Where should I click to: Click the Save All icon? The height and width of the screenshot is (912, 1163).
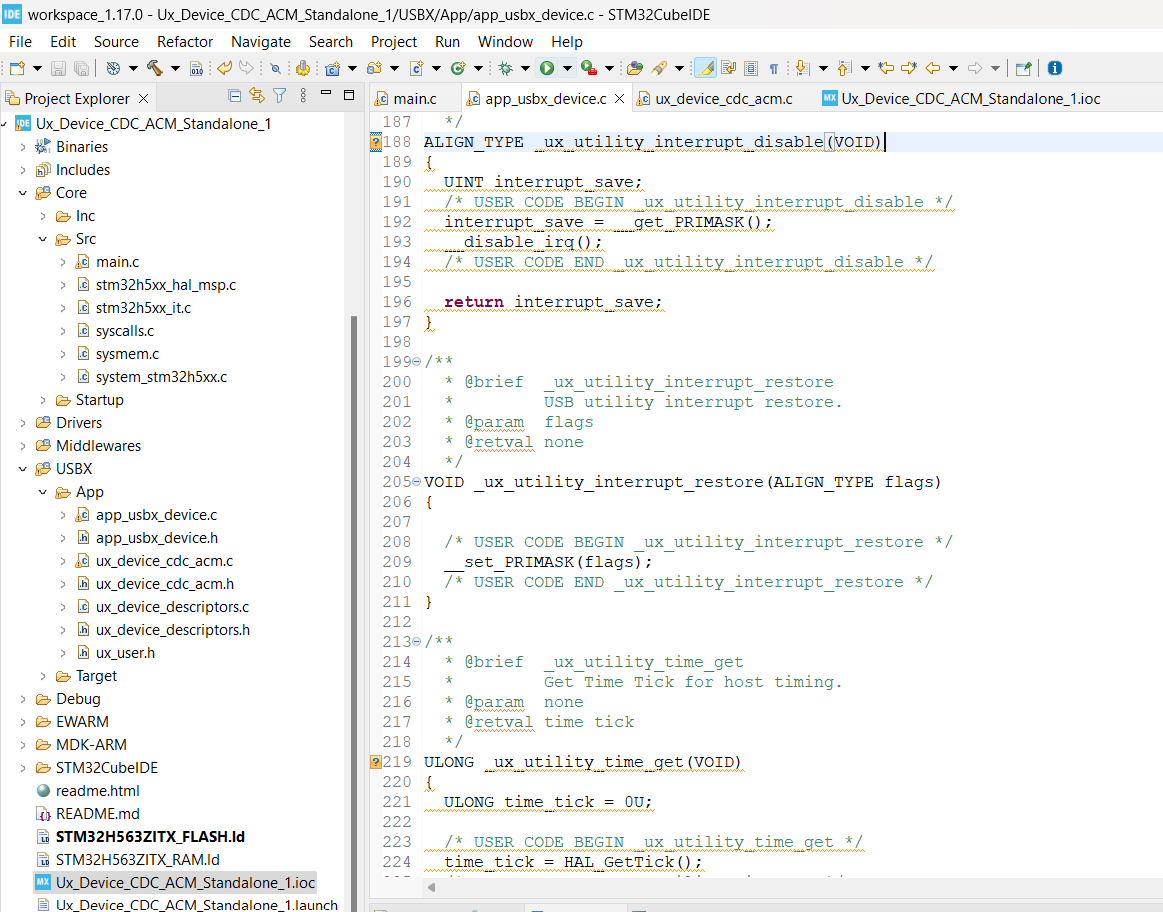tap(79, 68)
